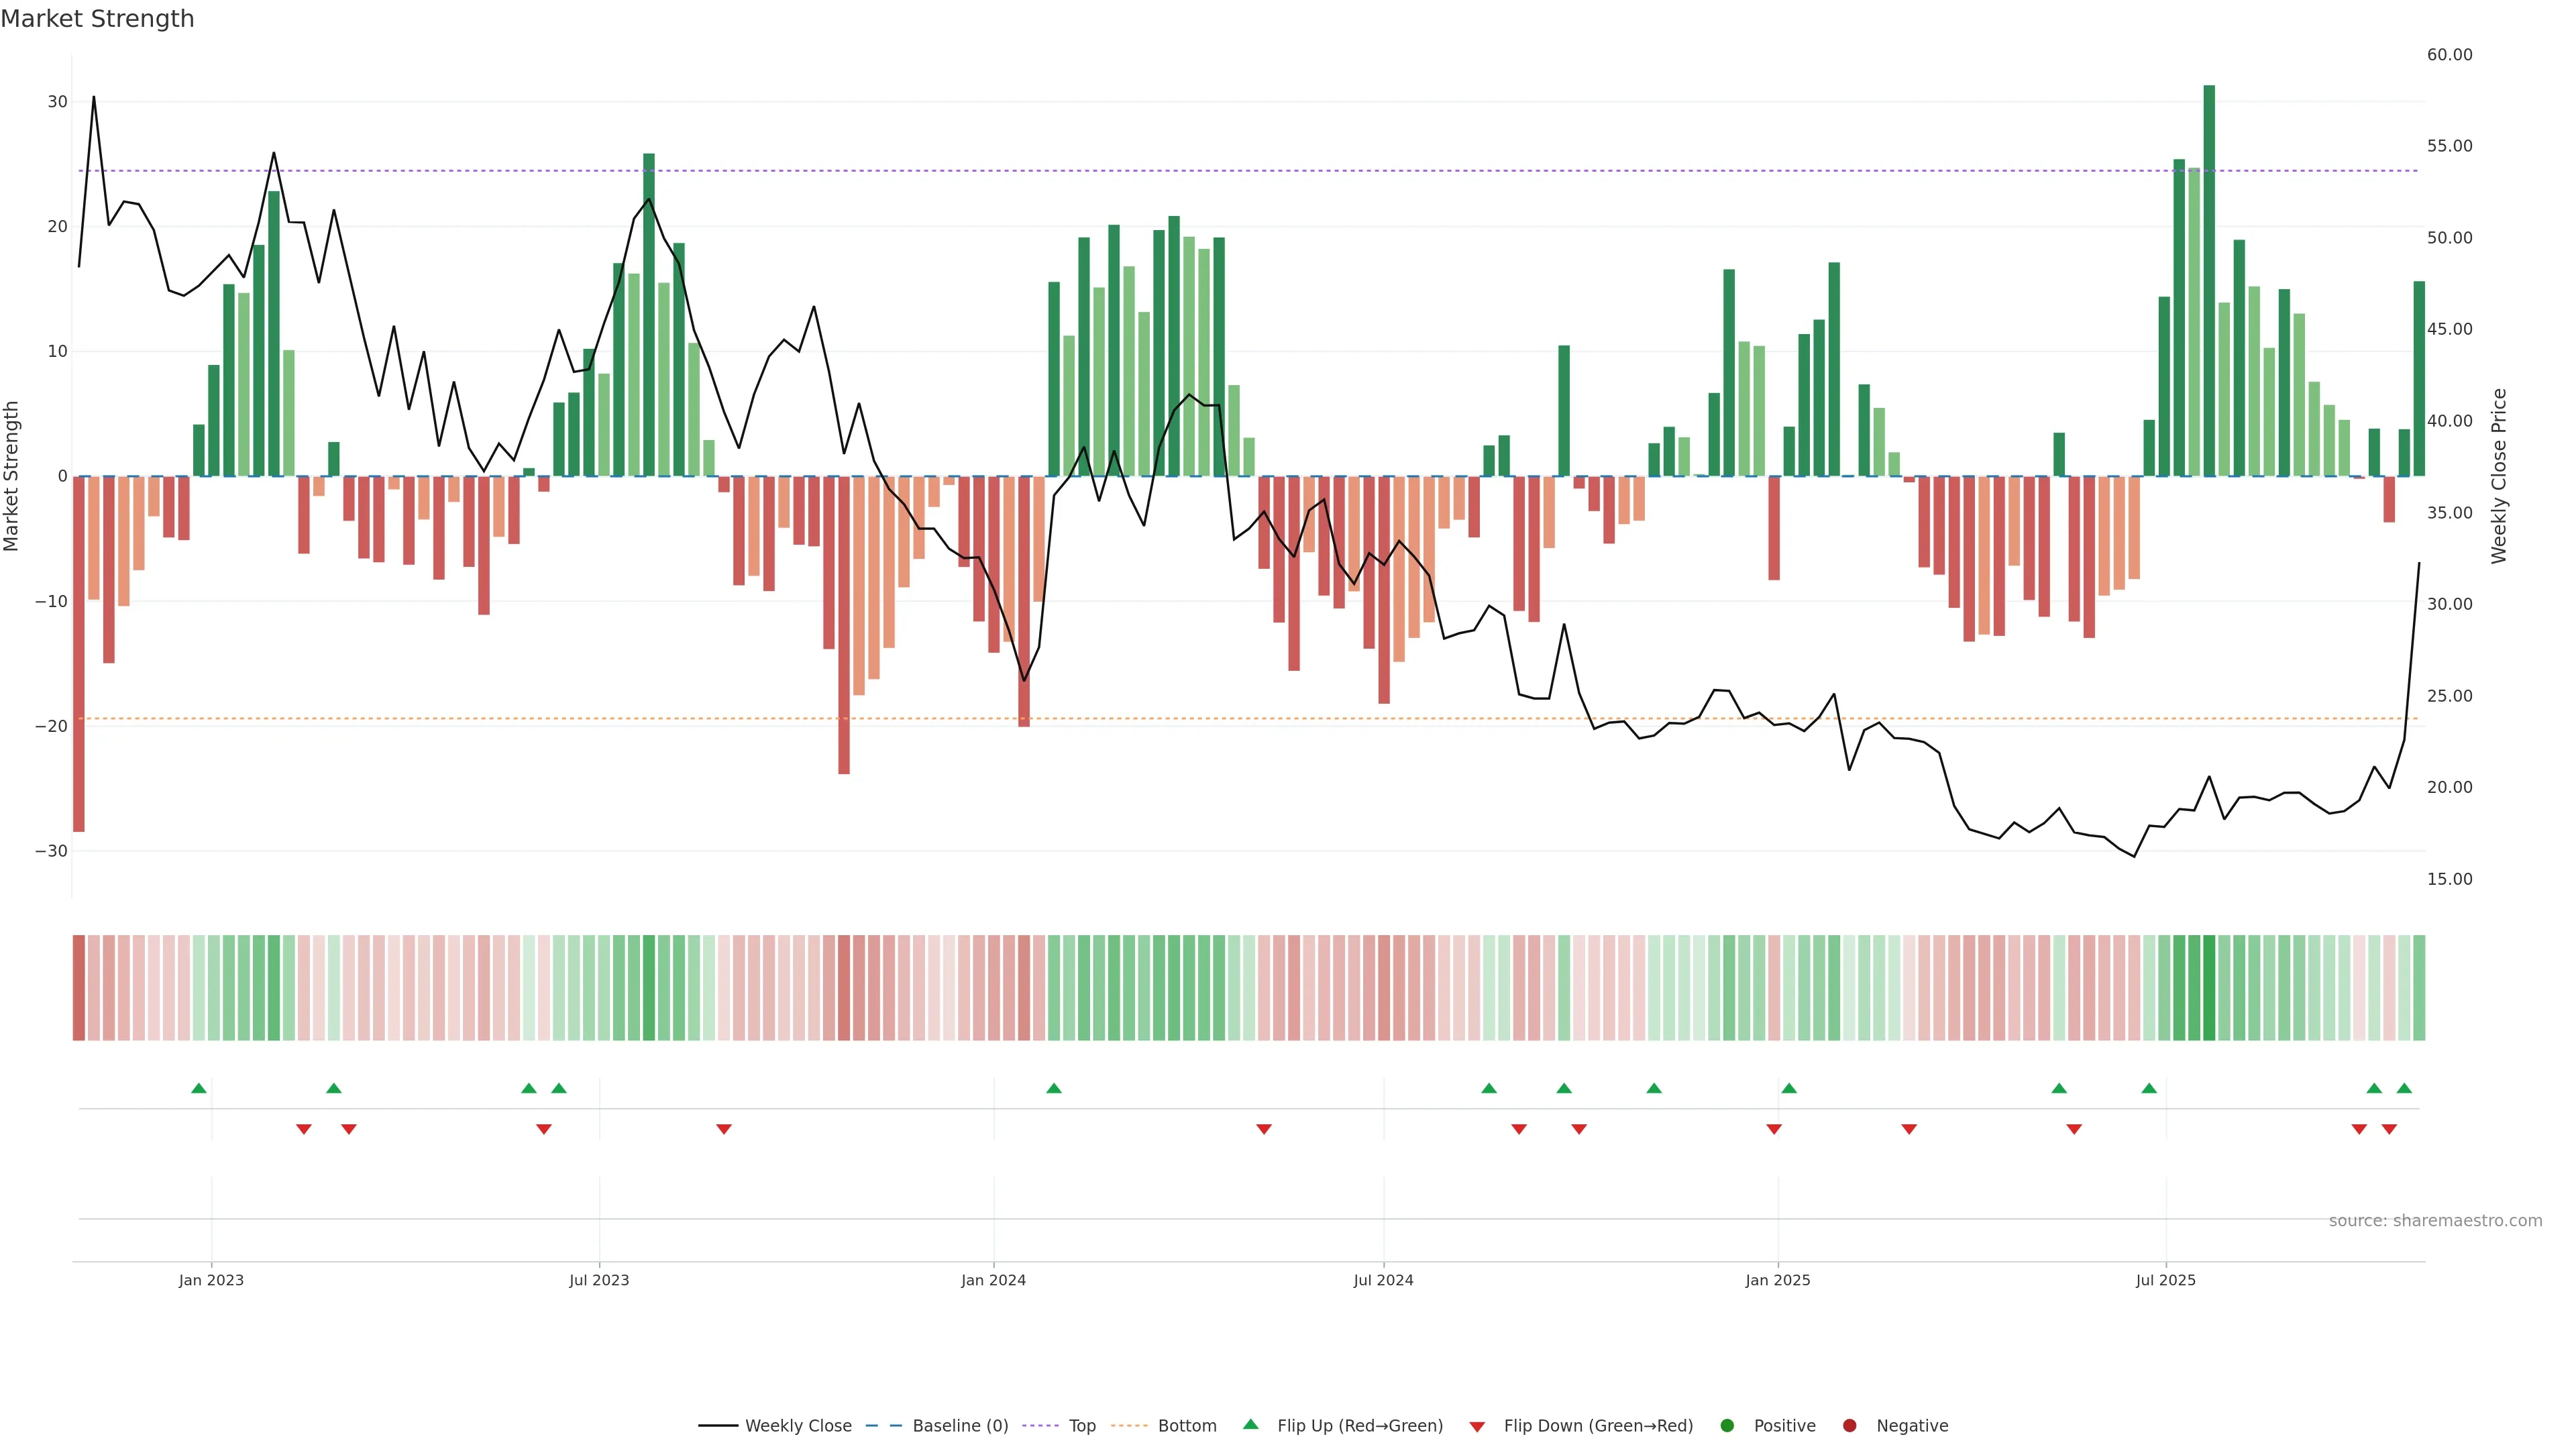Click the Market Strength chart title
The image size is (2576, 1449).
pyautogui.click(x=97, y=19)
